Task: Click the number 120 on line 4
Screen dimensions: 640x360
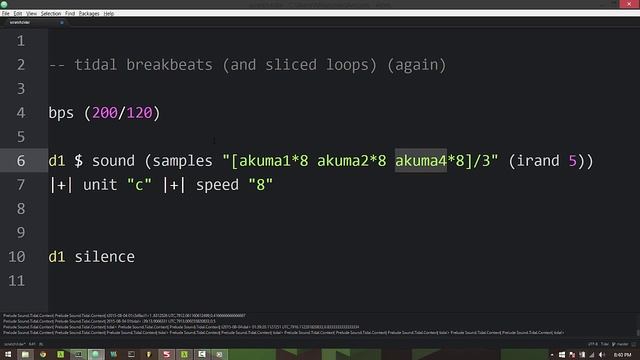Action: point(139,113)
